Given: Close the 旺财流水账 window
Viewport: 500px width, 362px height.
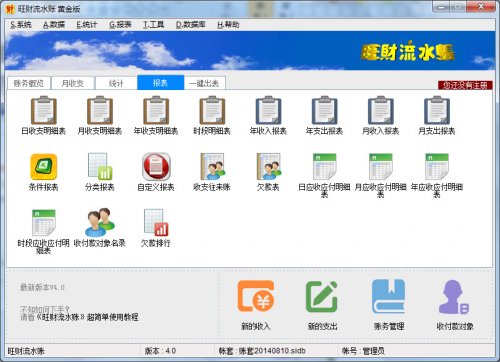Looking at the screenshot, I should pos(481,7).
